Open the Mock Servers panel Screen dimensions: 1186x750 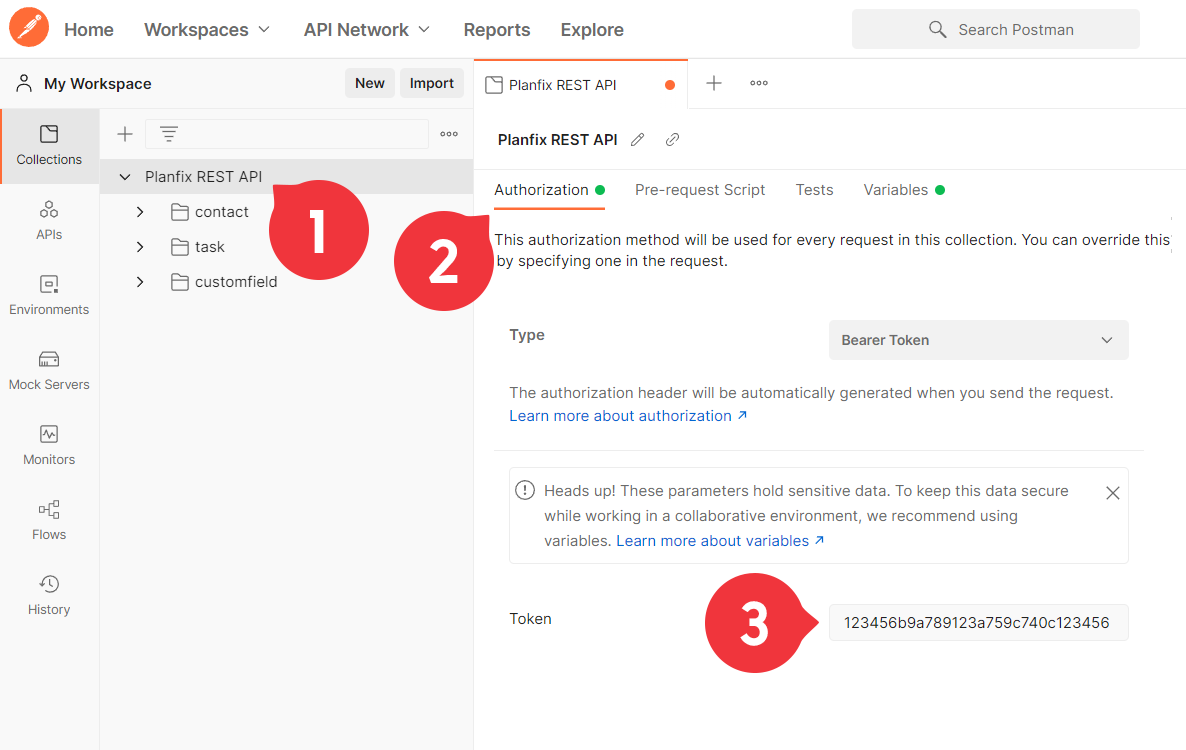pos(49,370)
